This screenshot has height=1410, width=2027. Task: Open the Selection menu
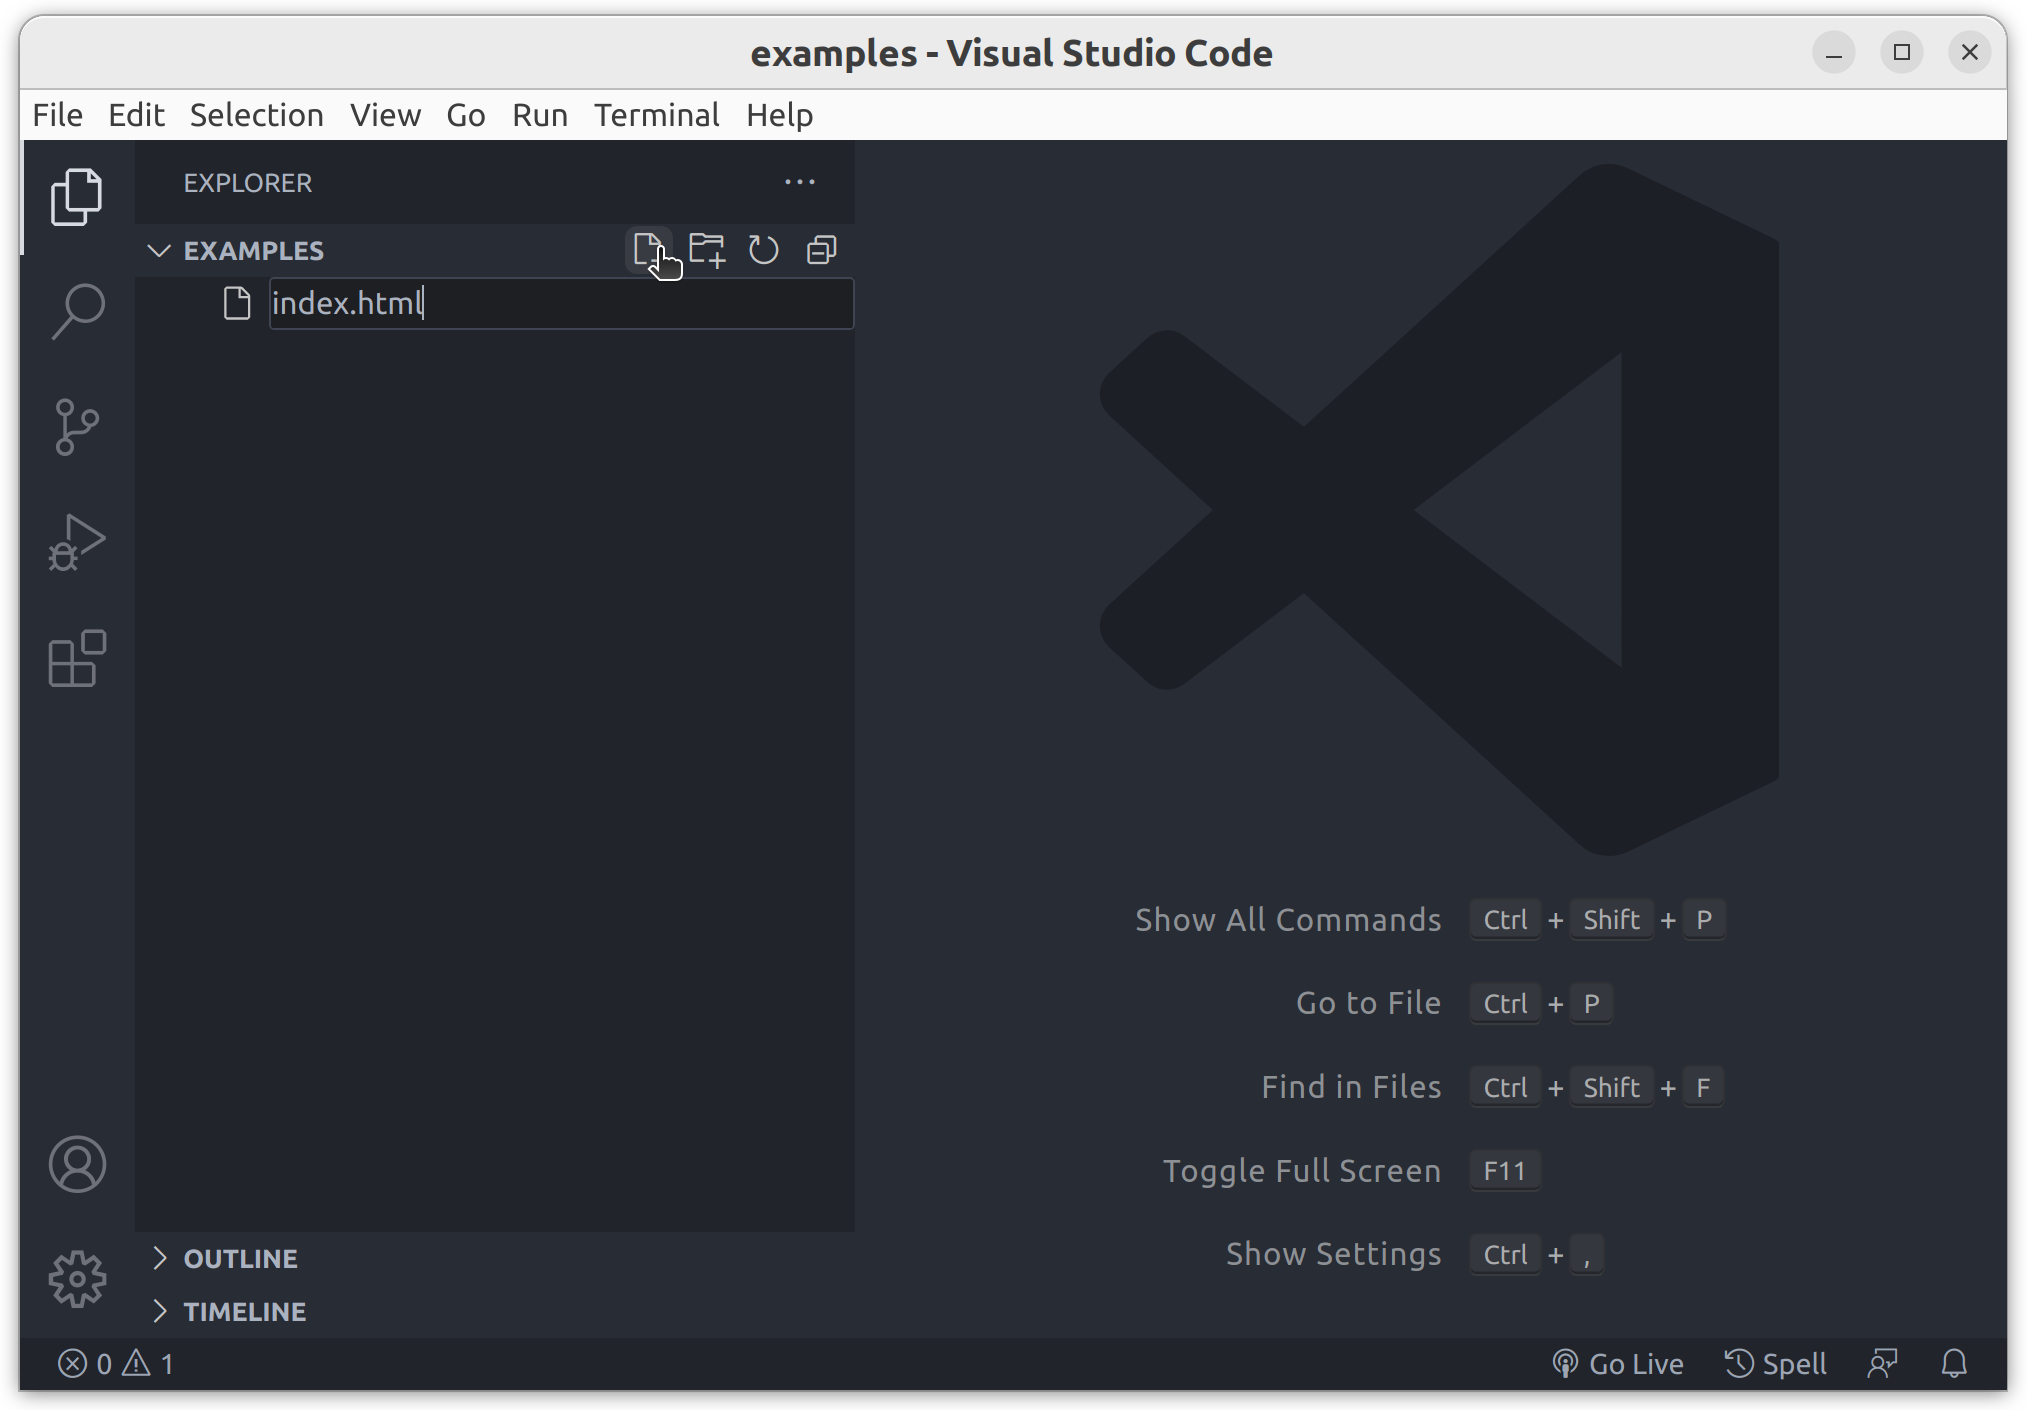point(256,115)
